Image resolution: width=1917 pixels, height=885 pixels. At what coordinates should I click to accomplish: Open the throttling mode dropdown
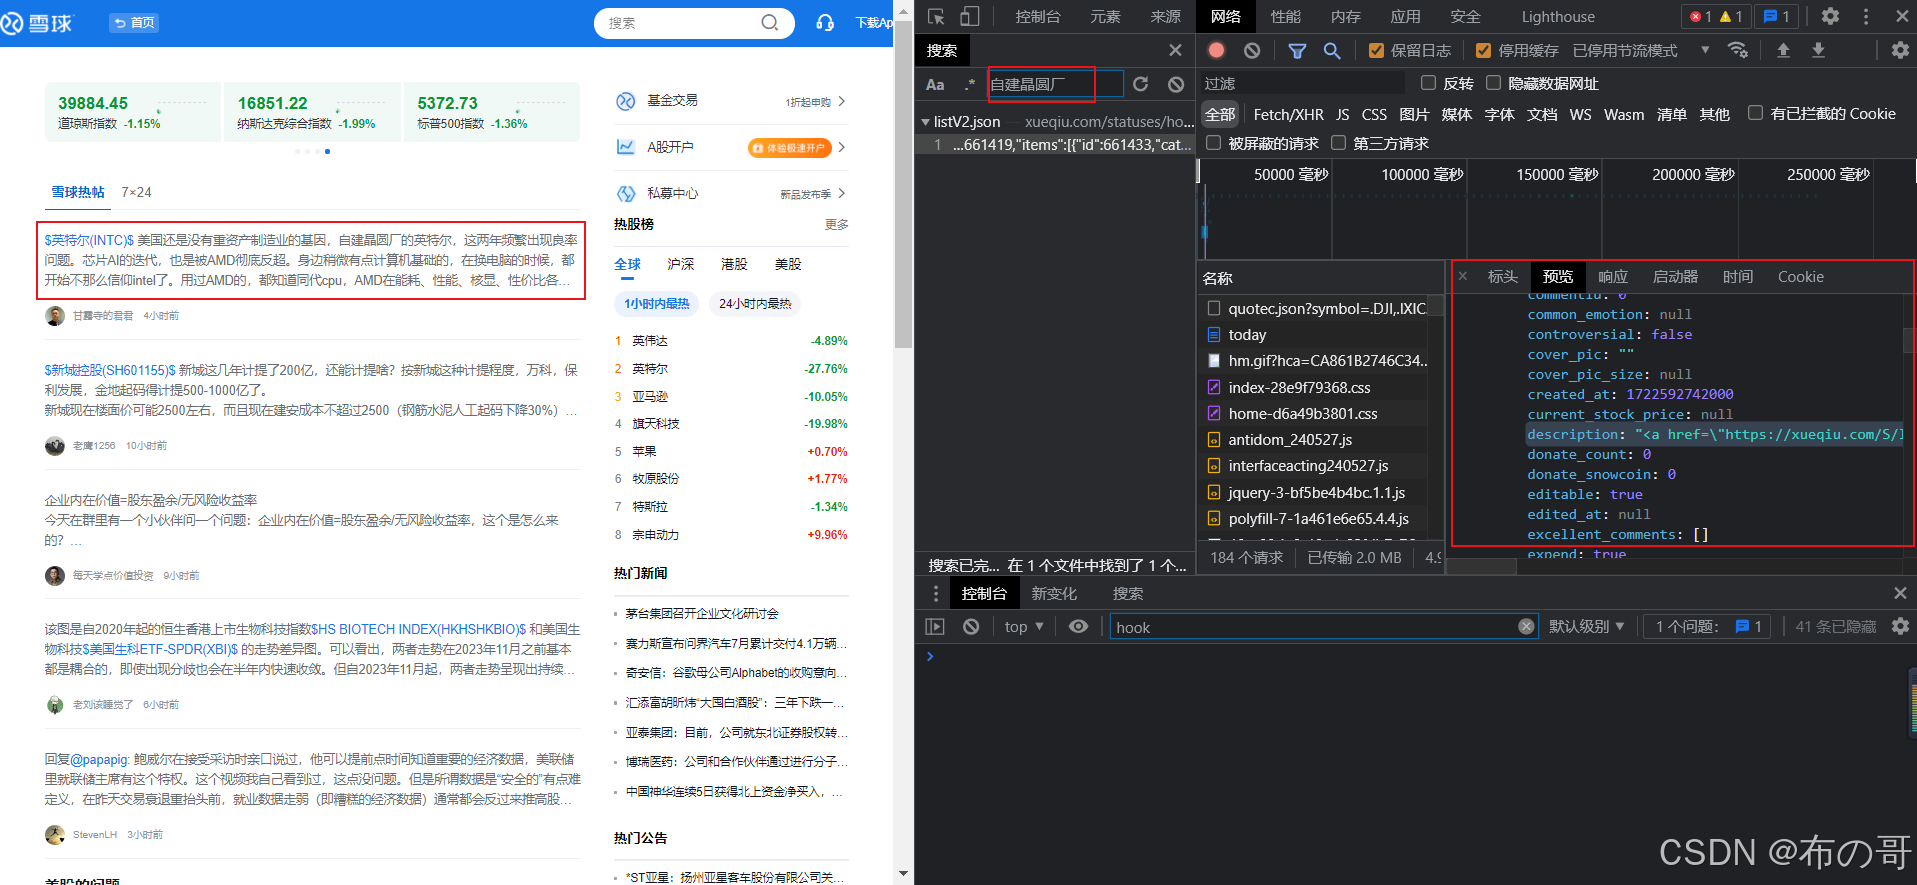point(1641,50)
